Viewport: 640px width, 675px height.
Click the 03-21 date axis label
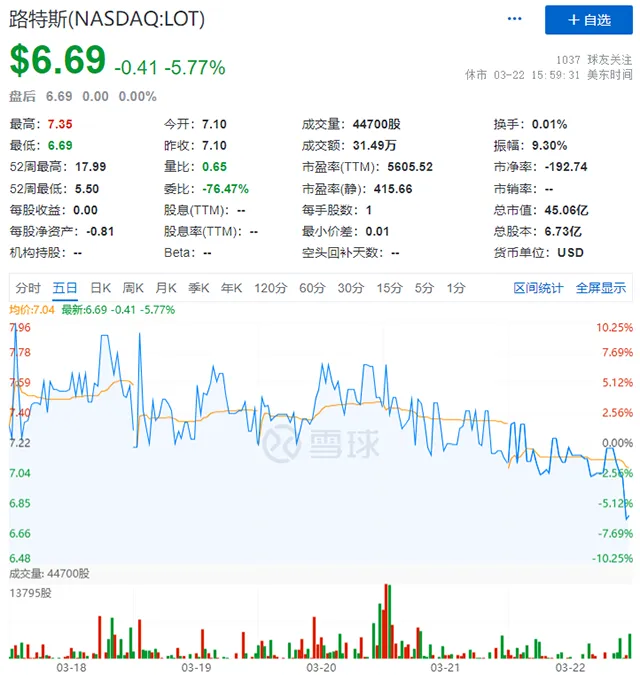(445, 667)
